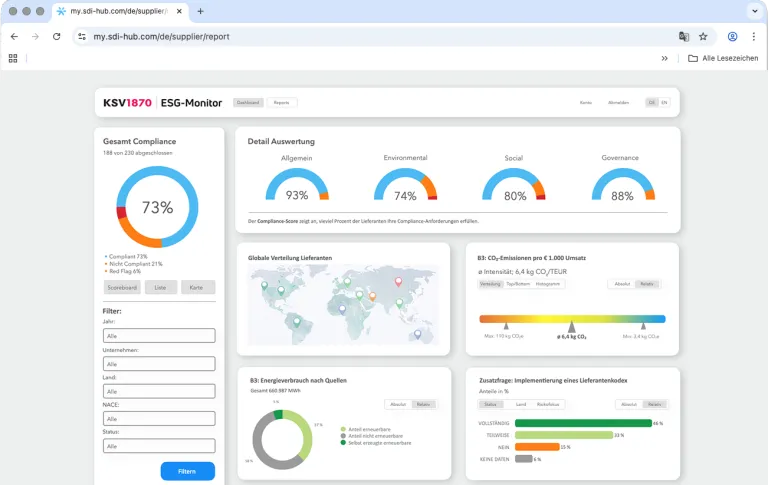Click the CO₂ intensity gradient bar
768x485 pixels.
(x=572, y=318)
